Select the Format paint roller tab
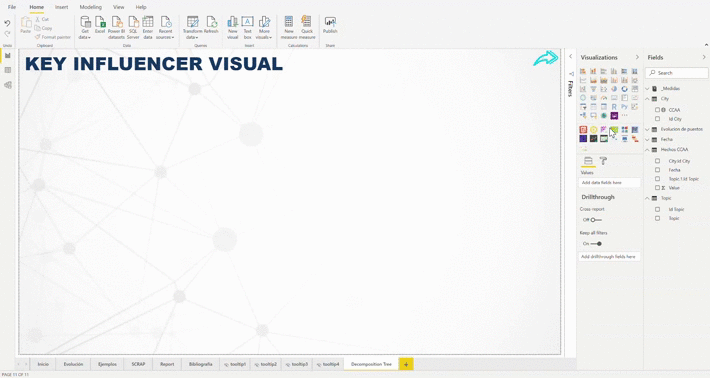The image size is (710, 378). [x=603, y=161]
